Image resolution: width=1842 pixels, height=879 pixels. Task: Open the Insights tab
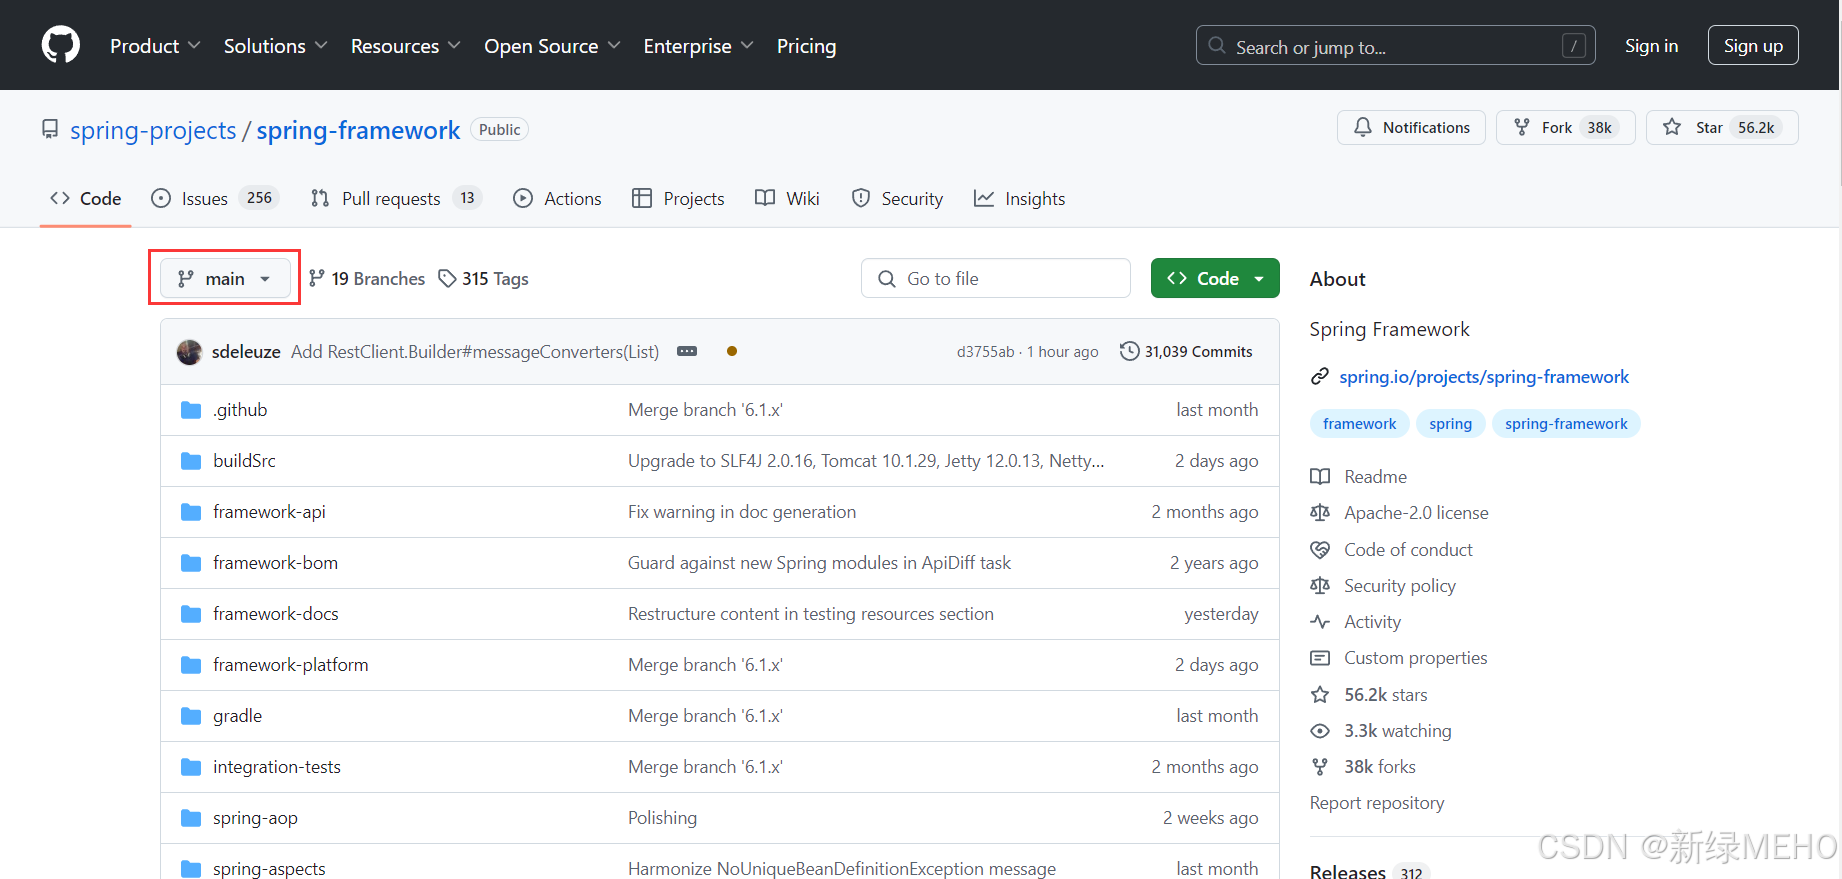tap(1019, 199)
